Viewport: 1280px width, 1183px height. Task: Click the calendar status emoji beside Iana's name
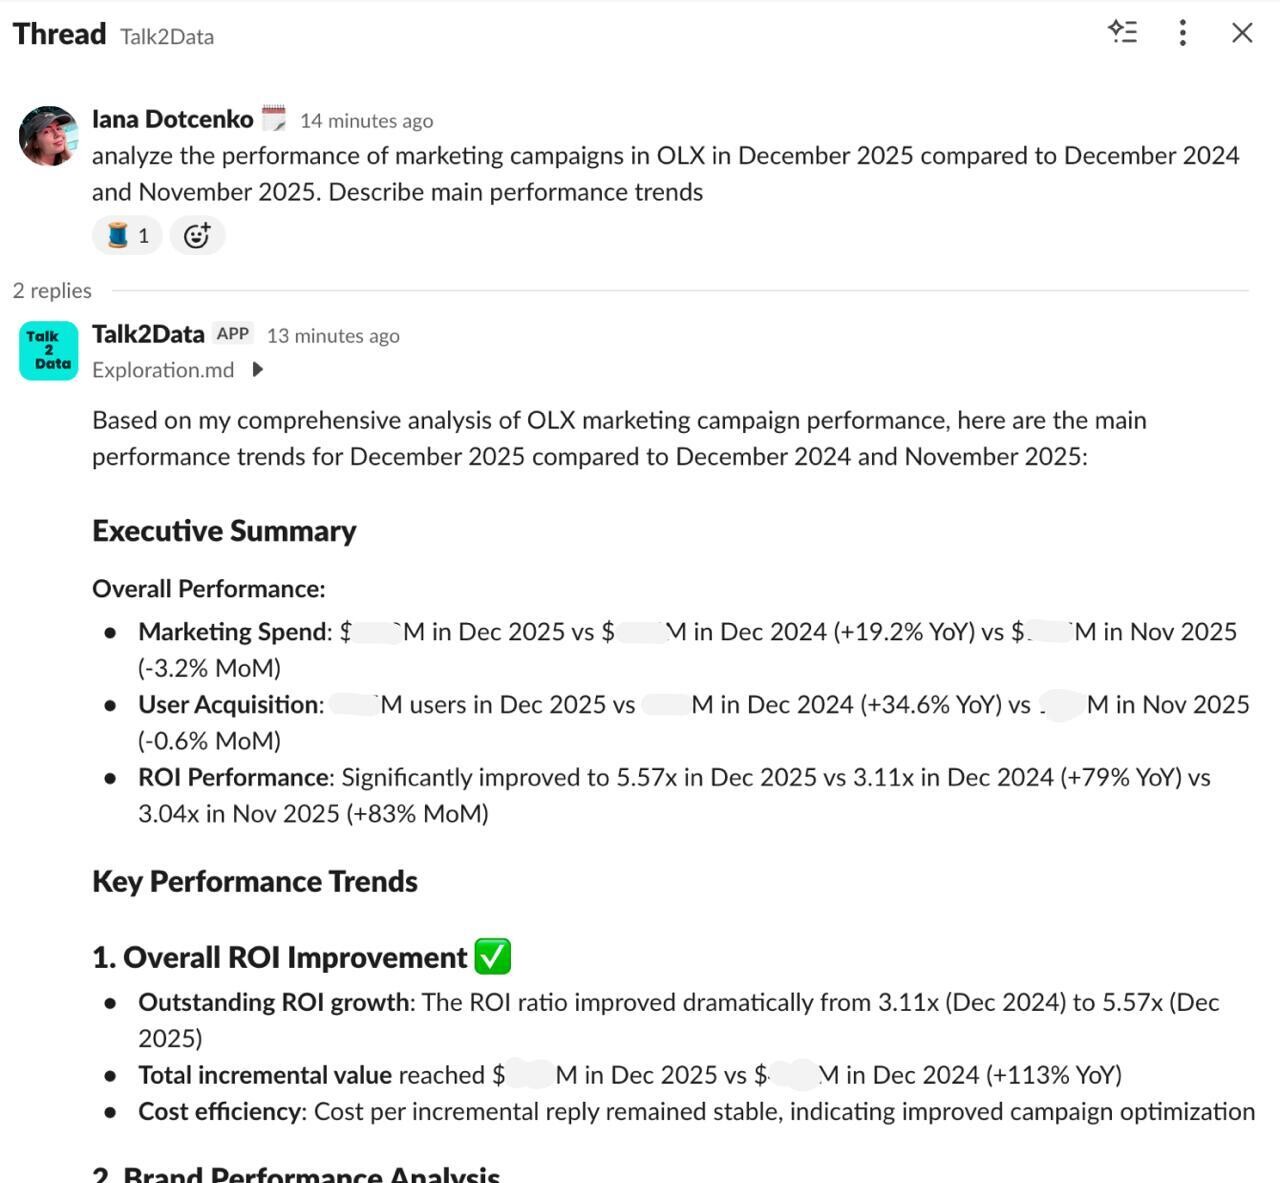pyautogui.click(x=273, y=119)
